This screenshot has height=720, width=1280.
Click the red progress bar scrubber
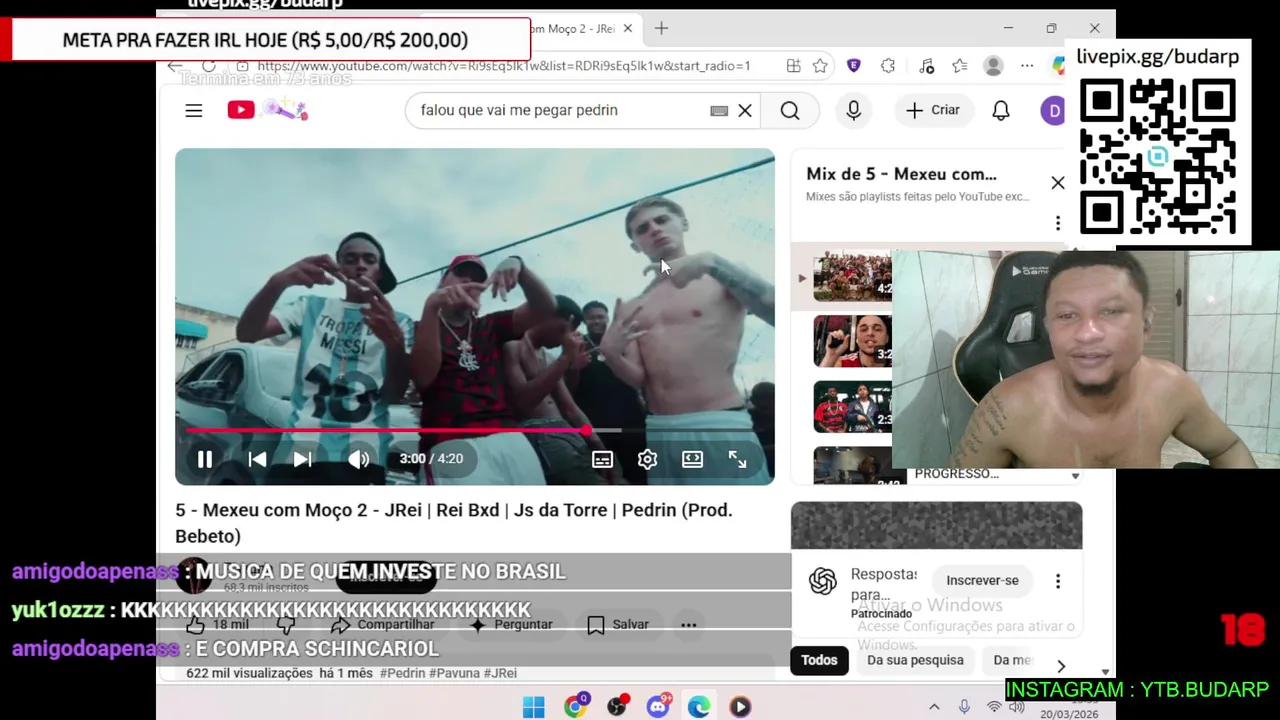click(586, 431)
